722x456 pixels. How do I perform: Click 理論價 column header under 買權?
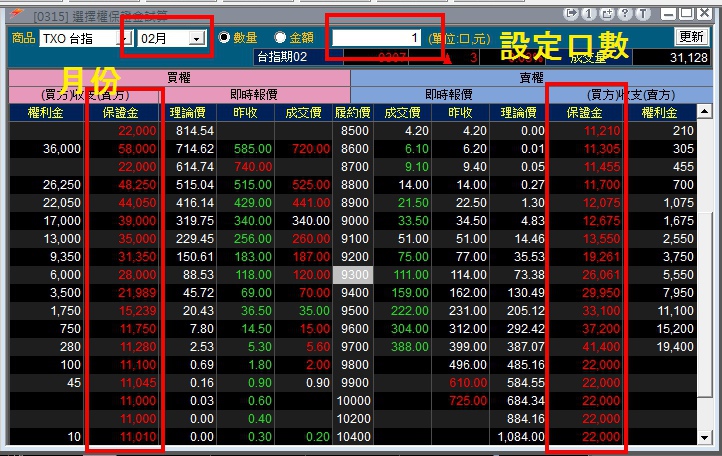[187, 112]
